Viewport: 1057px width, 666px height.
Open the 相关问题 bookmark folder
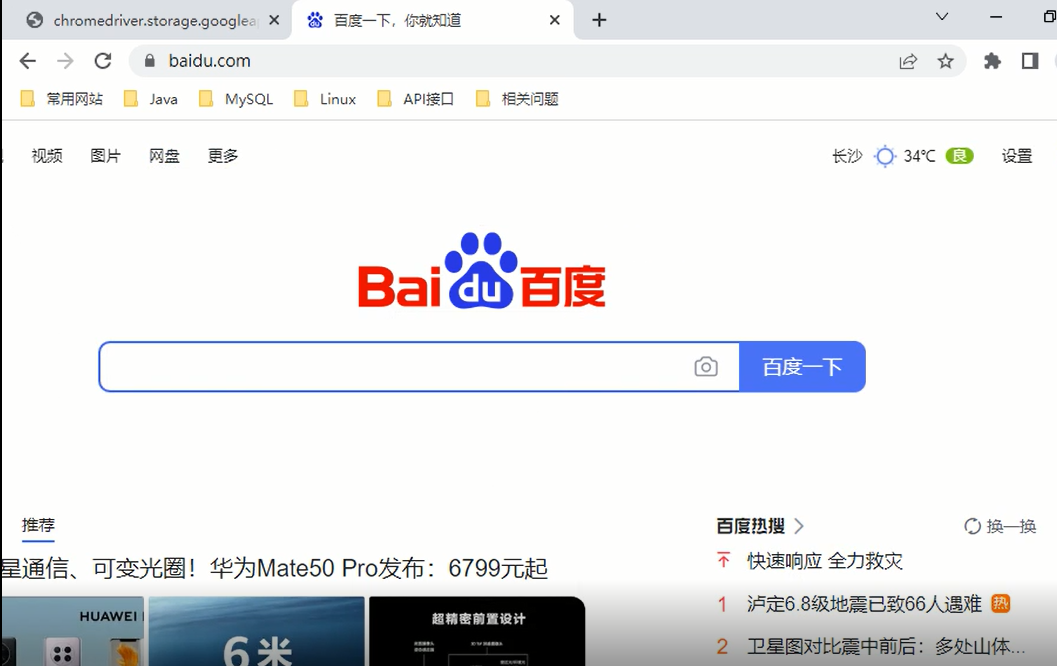point(517,99)
